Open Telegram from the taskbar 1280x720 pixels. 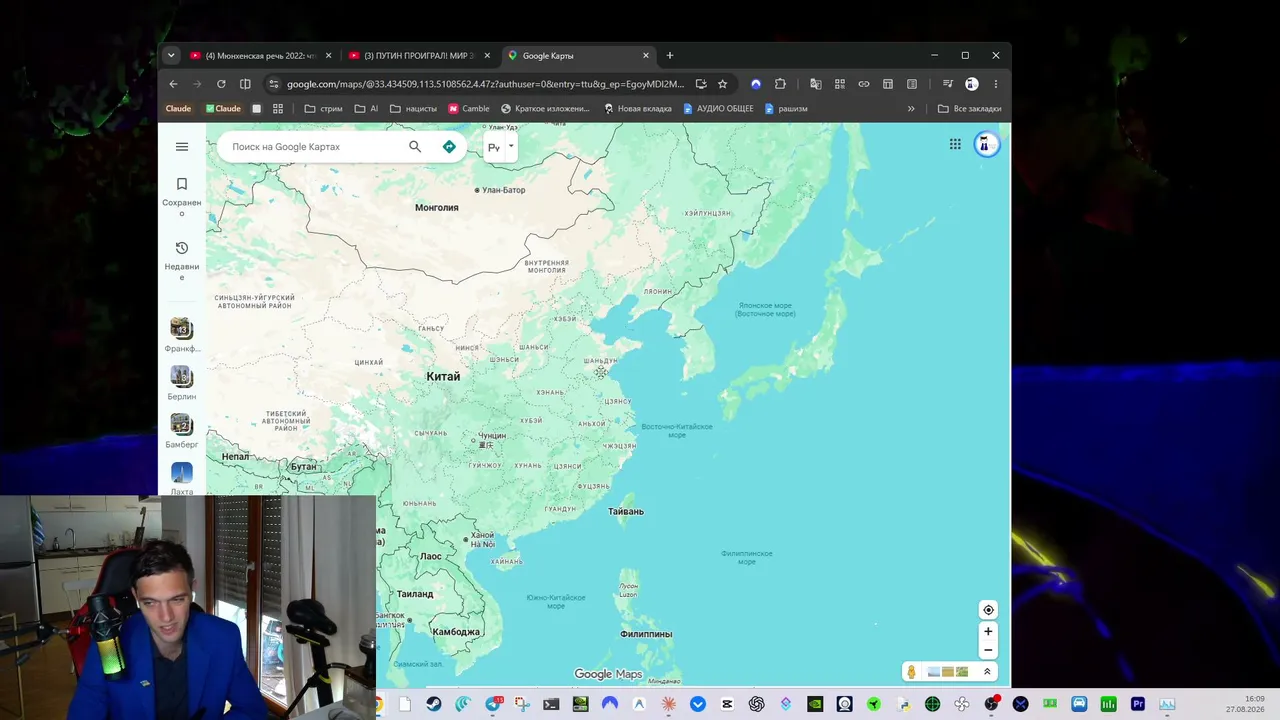[x=493, y=704]
